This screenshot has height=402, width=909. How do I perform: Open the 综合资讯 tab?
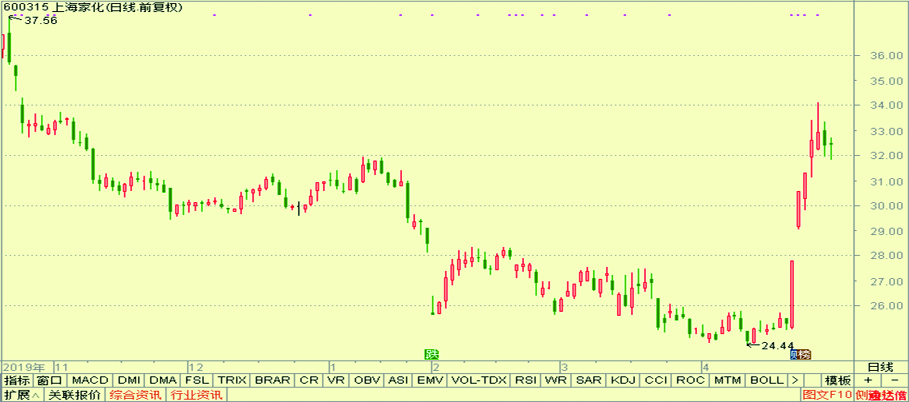click(x=134, y=396)
